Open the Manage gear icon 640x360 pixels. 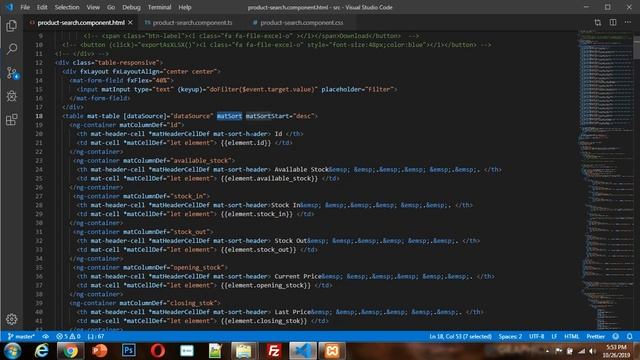point(11,319)
